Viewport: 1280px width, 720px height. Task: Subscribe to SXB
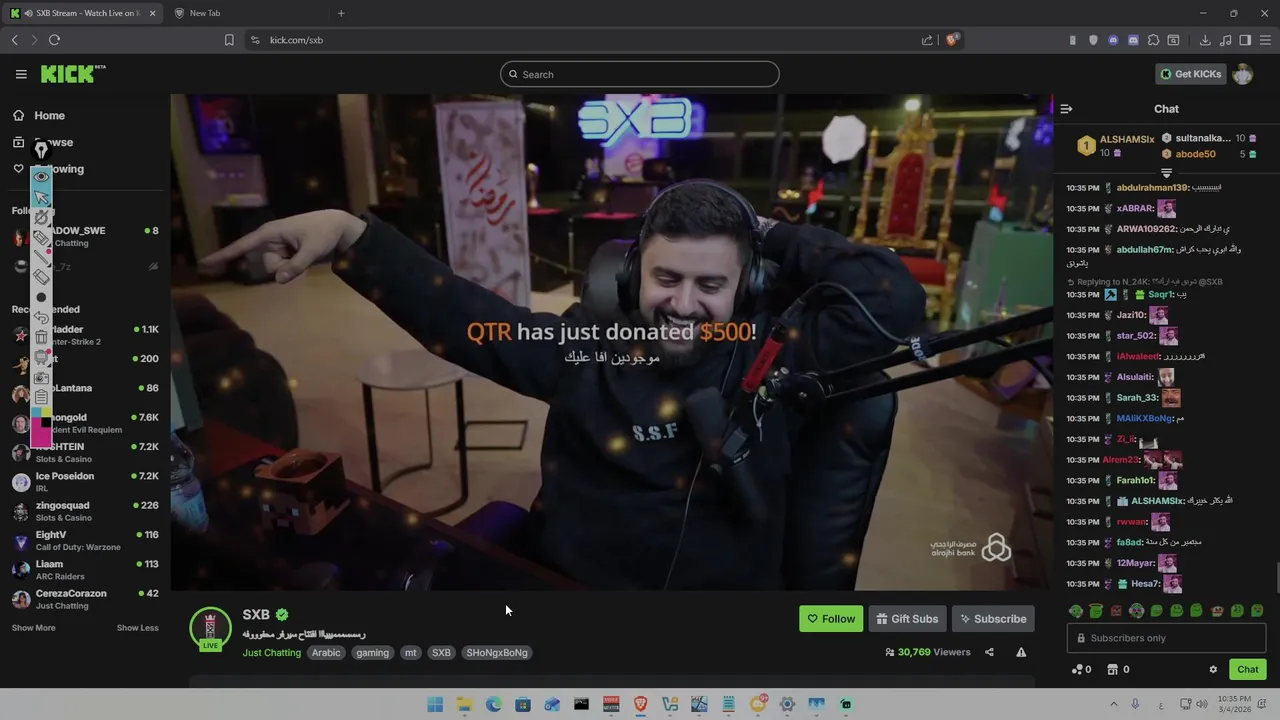pyautogui.click(x=993, y=619)
